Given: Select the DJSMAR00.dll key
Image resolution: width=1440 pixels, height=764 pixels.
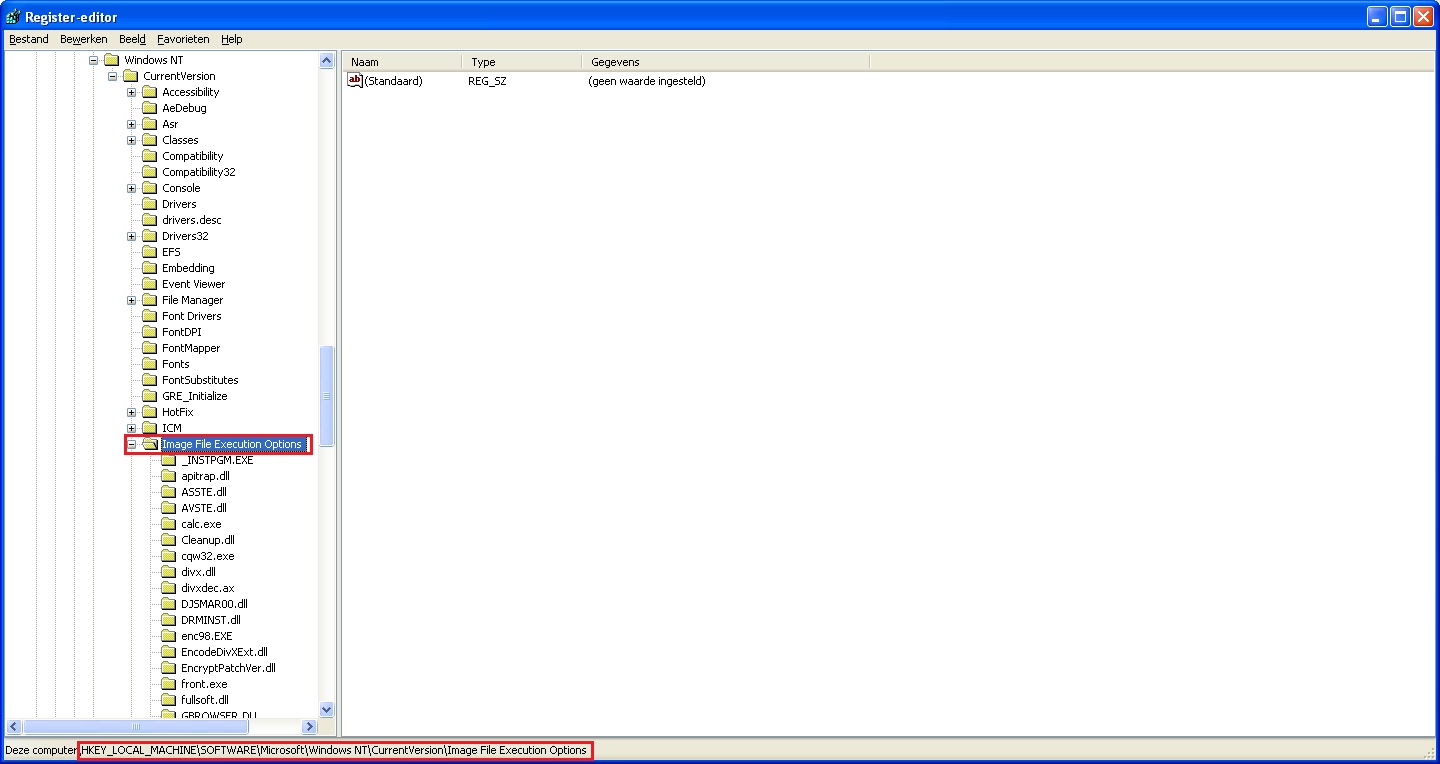Looking at the screenshot, I should point(214,604).
